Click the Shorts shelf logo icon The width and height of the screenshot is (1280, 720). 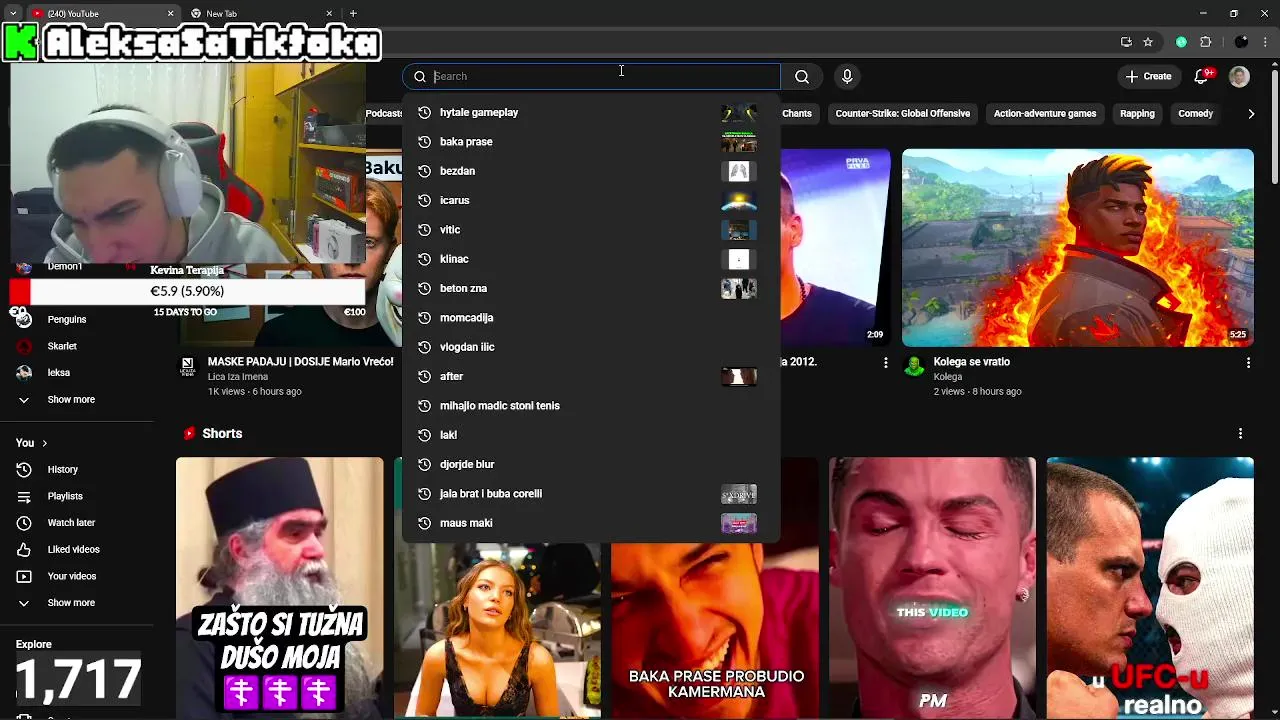point(188,434)
